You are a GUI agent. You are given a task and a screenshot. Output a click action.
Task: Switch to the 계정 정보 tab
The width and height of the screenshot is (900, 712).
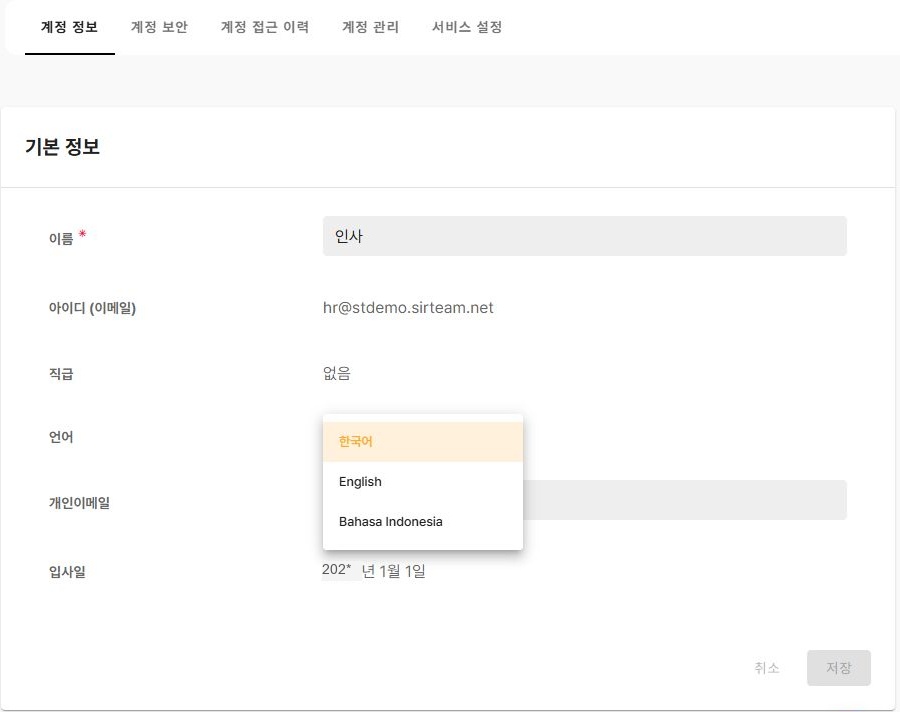pyautogui.click(x=69, y=27)
